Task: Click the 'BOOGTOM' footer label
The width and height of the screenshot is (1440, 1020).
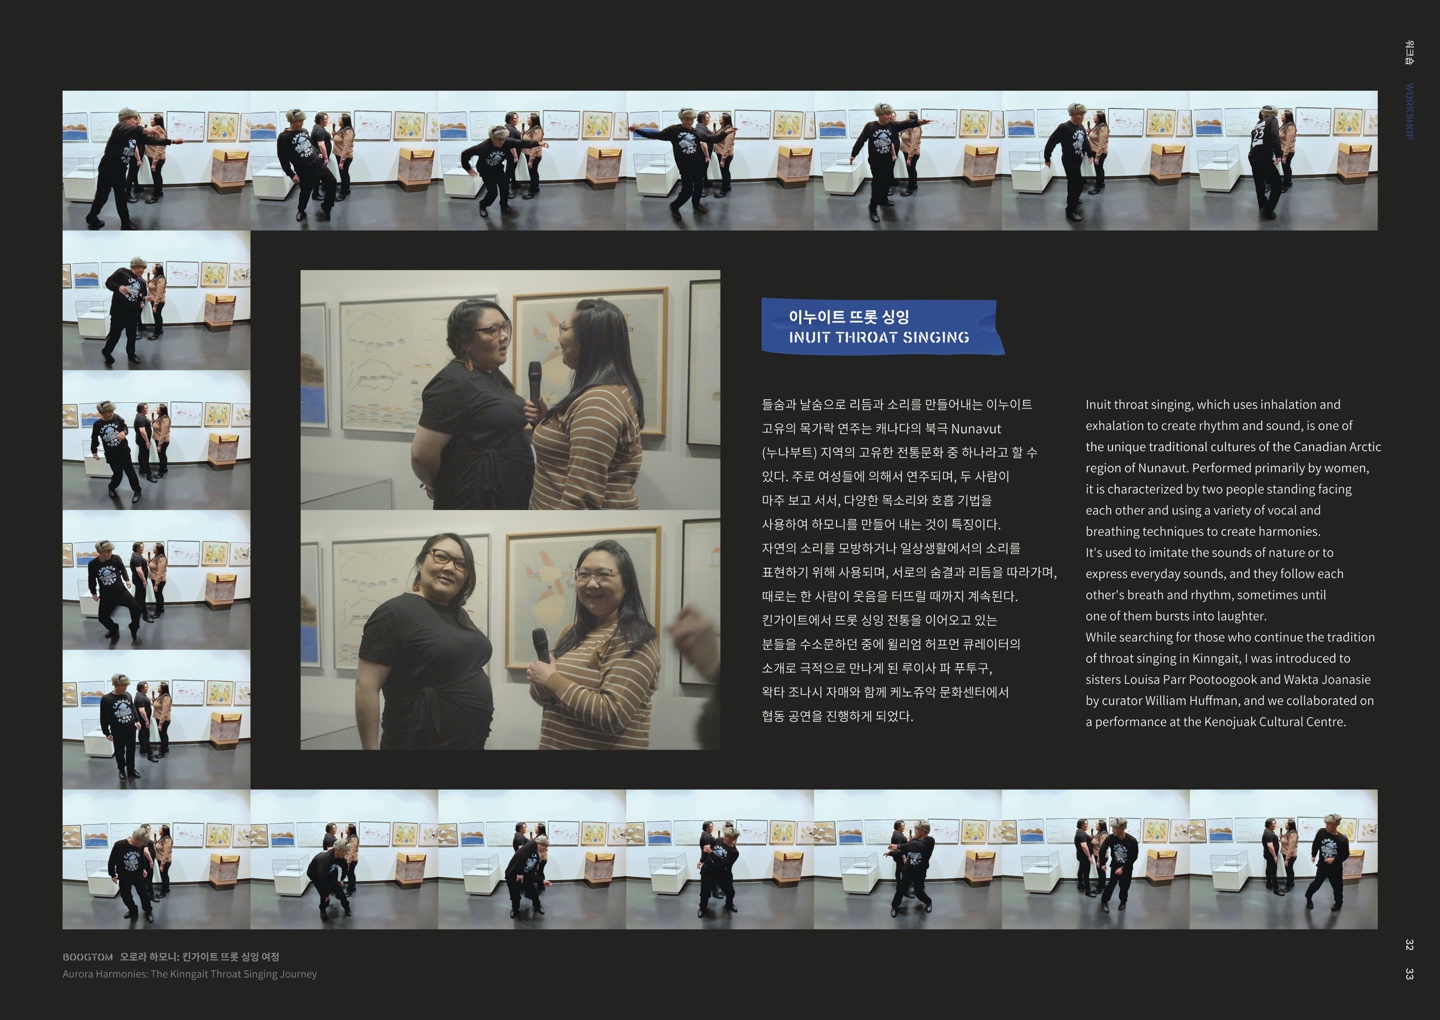Action: coord(88,957)
